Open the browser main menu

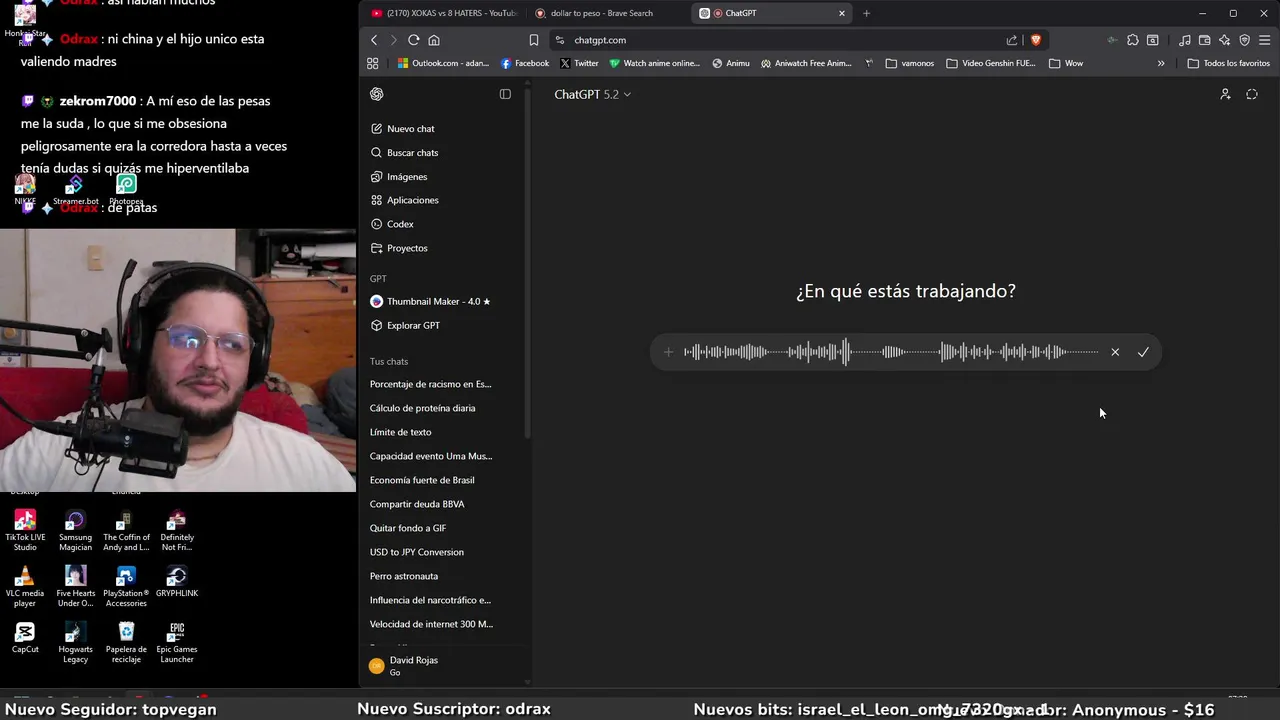(x=1266, y=40)
